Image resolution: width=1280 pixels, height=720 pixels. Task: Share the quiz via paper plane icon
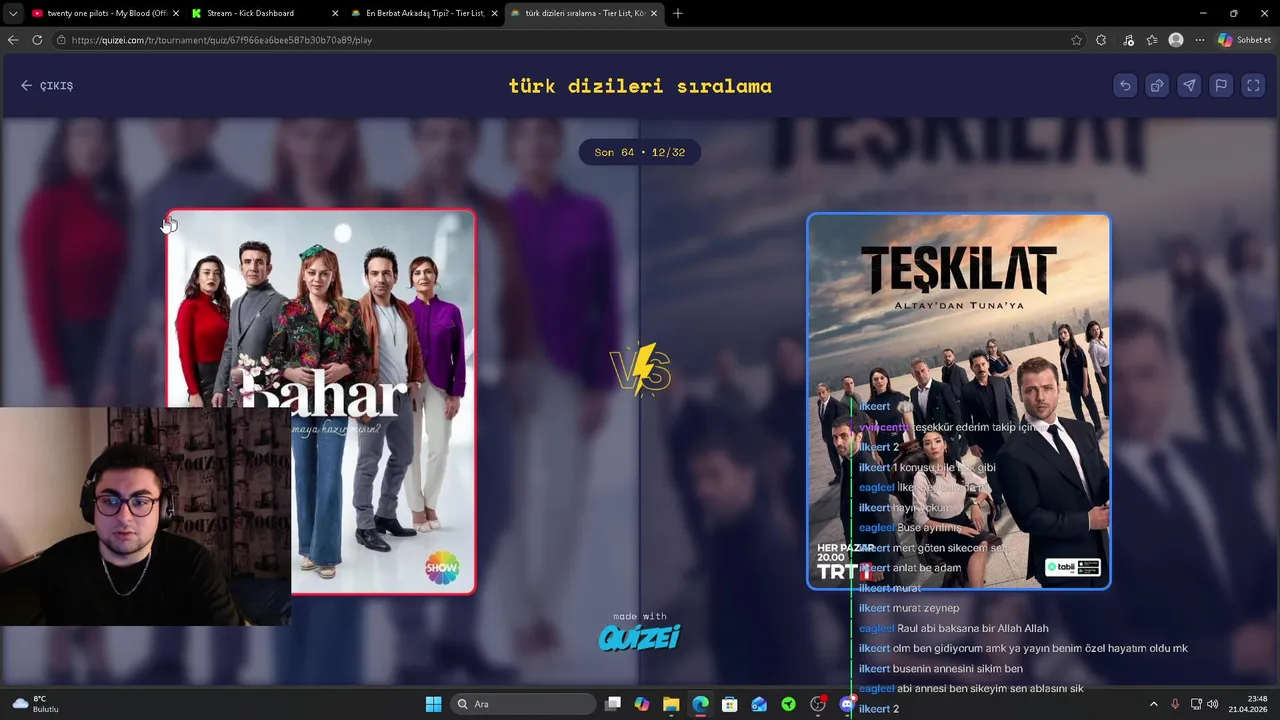point(1189,86)
